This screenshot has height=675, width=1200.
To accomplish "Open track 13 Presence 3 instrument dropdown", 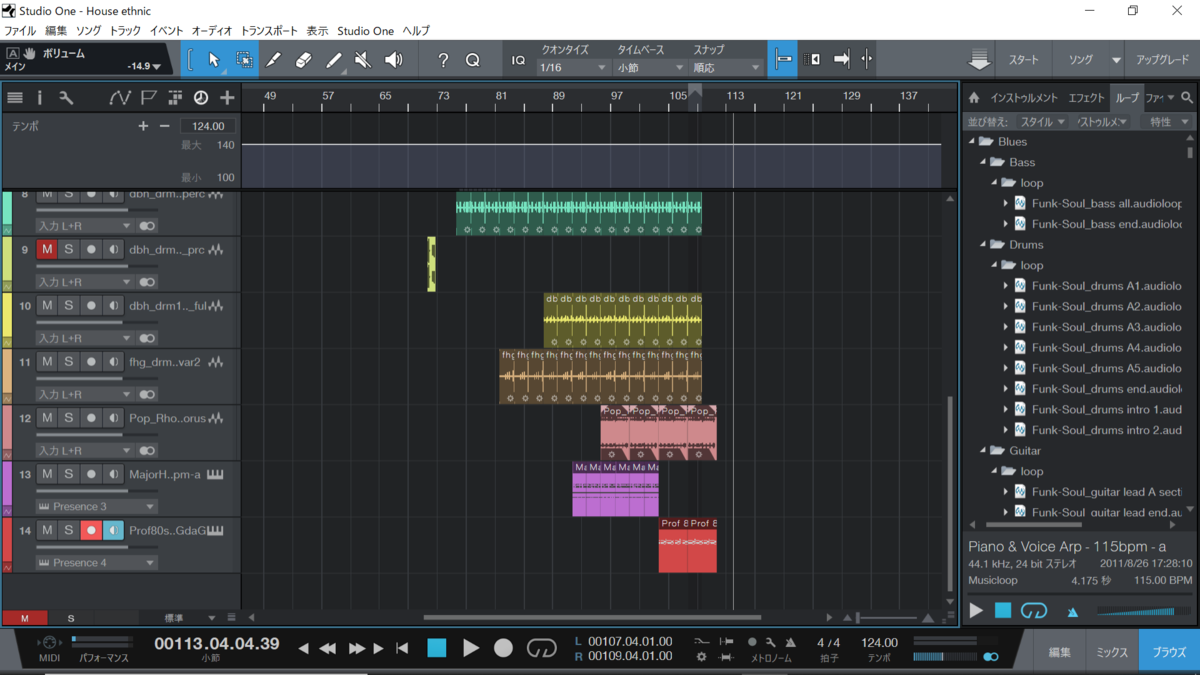I will pyautogui.click(x=97, y=506).
